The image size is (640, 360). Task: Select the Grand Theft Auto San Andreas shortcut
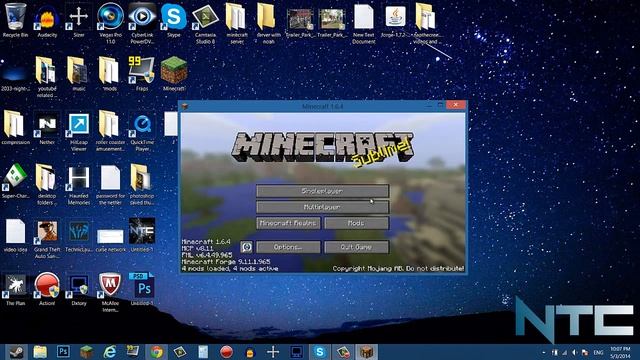[x=47, y=238]
